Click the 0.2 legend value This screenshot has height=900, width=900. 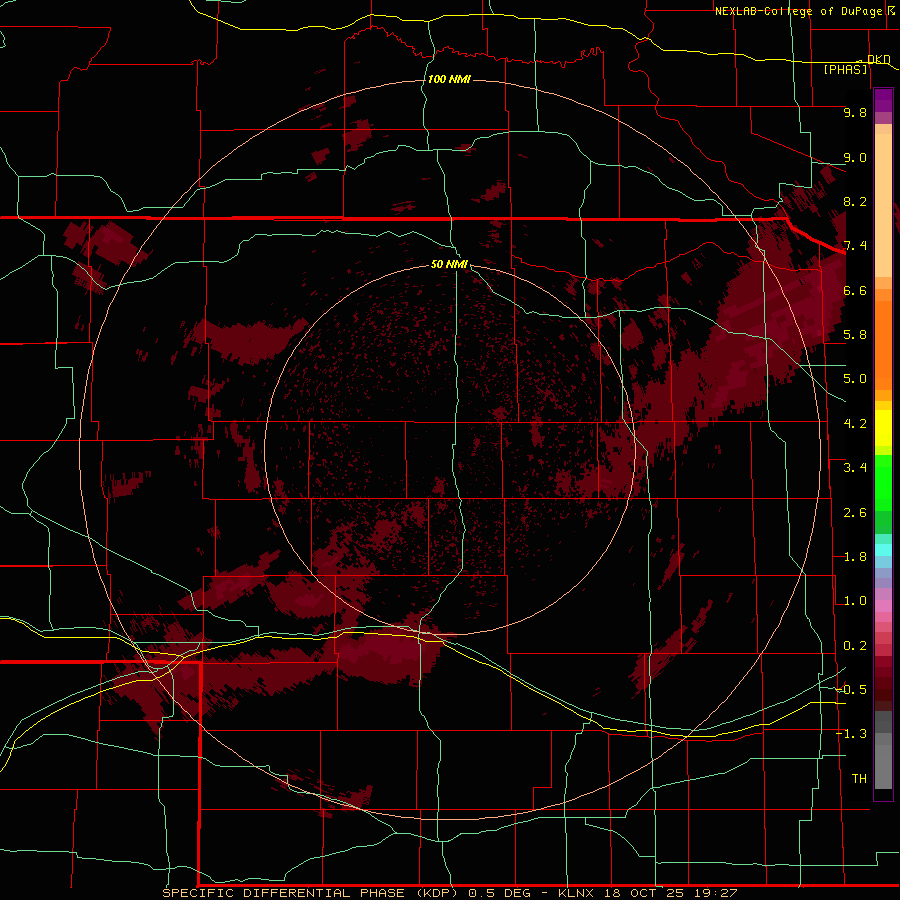855,646
